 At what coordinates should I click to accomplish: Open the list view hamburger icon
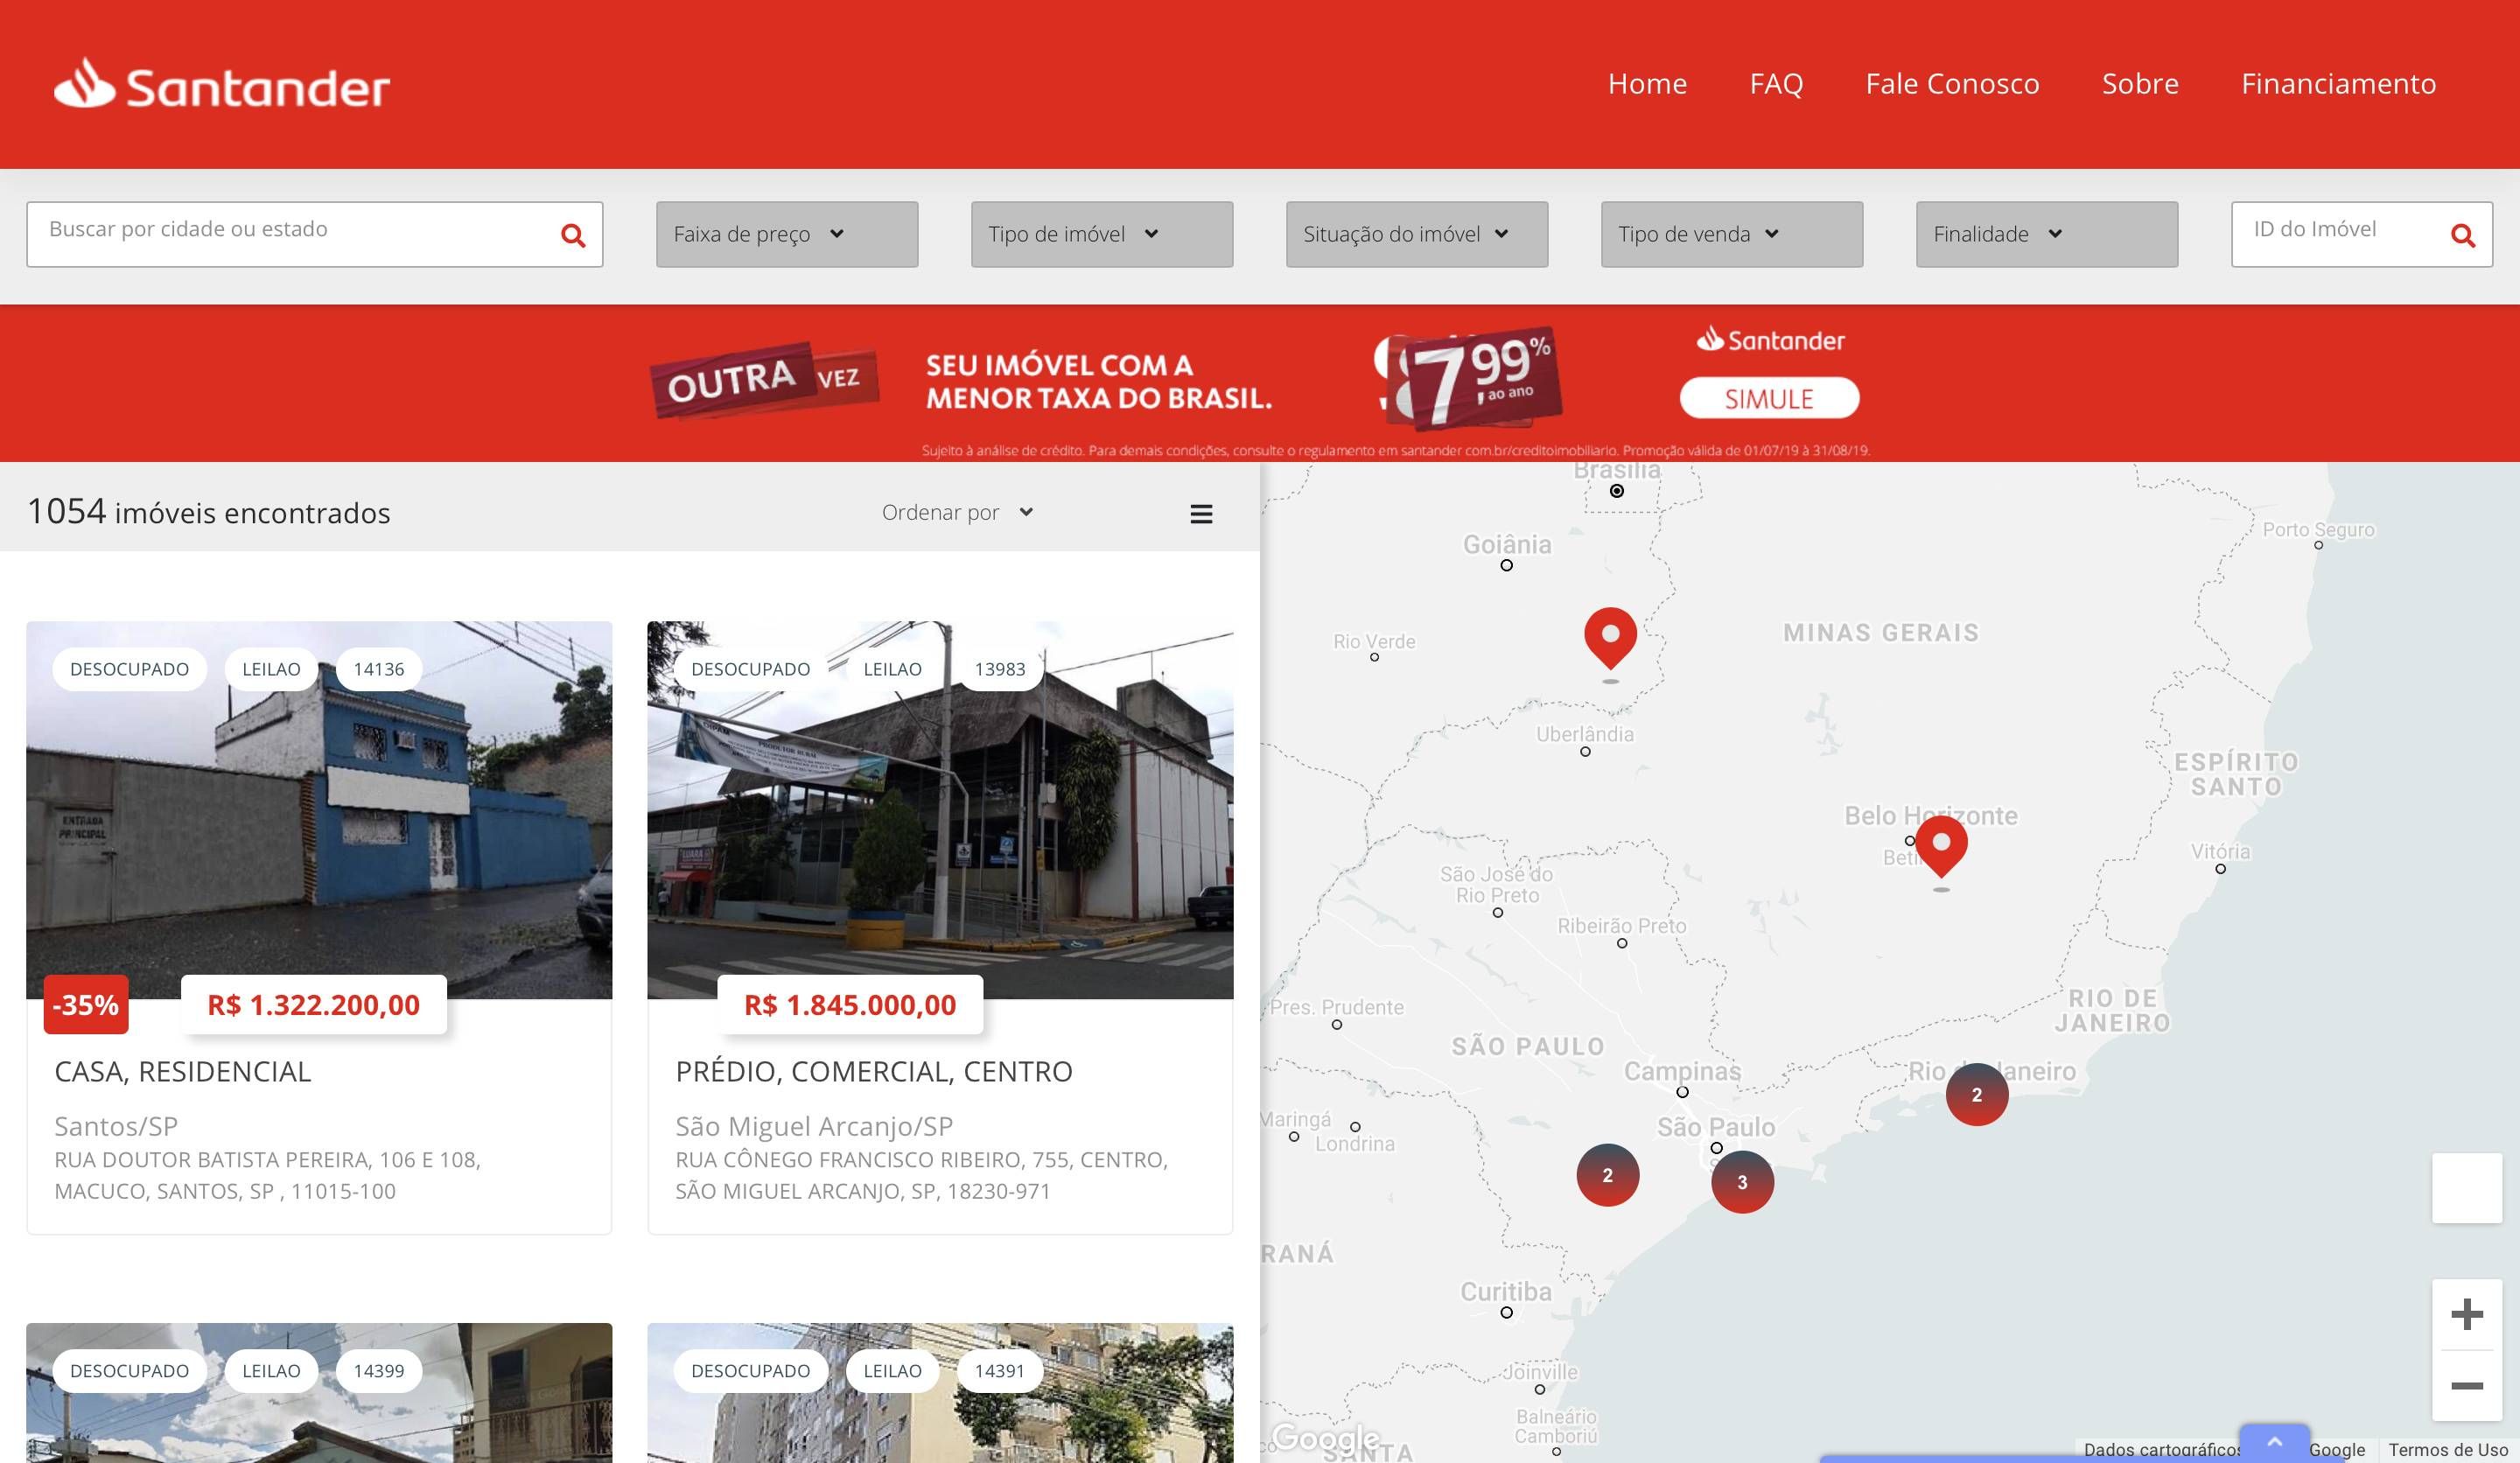[1201, 514]
